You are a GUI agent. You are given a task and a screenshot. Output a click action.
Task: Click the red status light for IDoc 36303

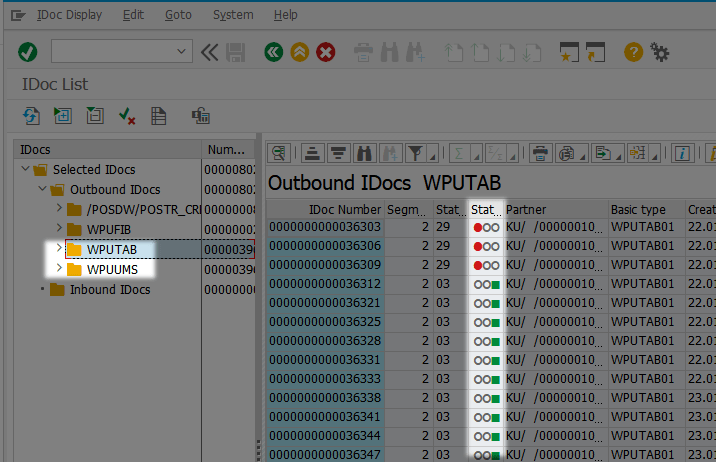point(478,228)
